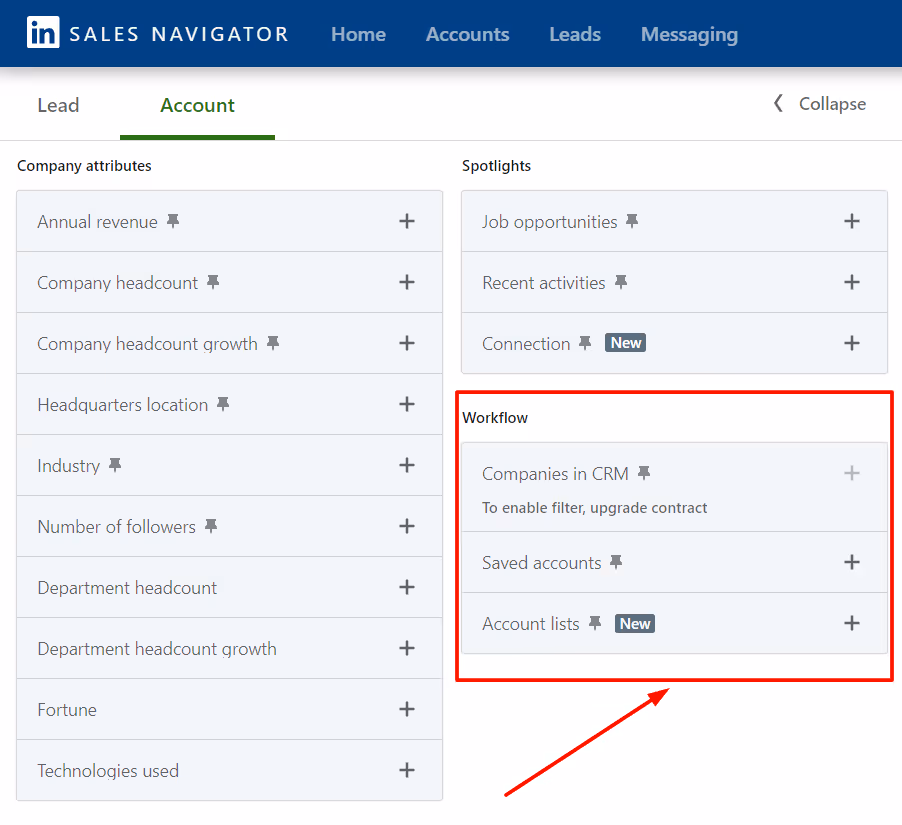This screenshot has height=825, width=902.
Task: Expand the Account lists filter
Action: tap(851, 622)
